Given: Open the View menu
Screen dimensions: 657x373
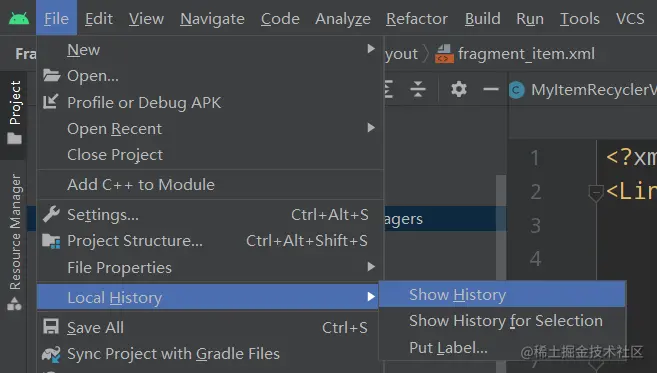Looking at the screenshot, I should (146, 18).
